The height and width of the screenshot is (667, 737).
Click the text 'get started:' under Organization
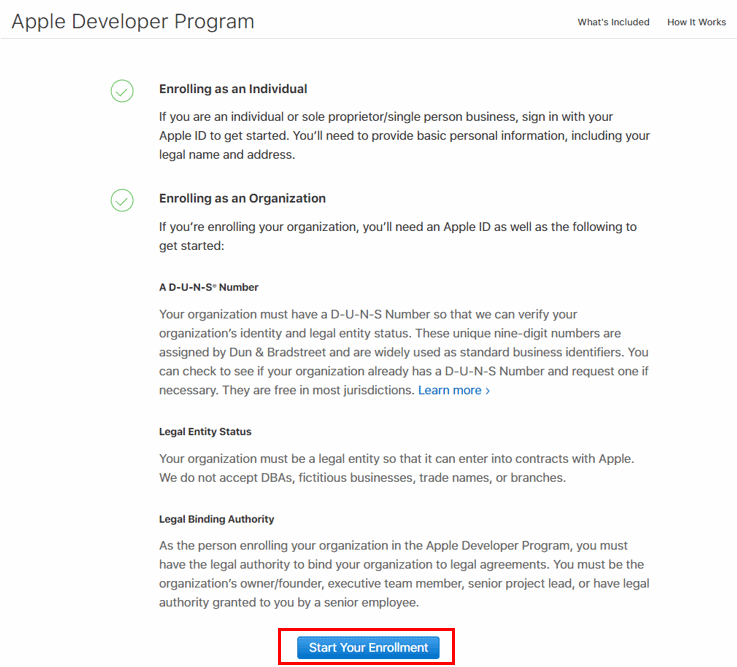tap(191, 246)
